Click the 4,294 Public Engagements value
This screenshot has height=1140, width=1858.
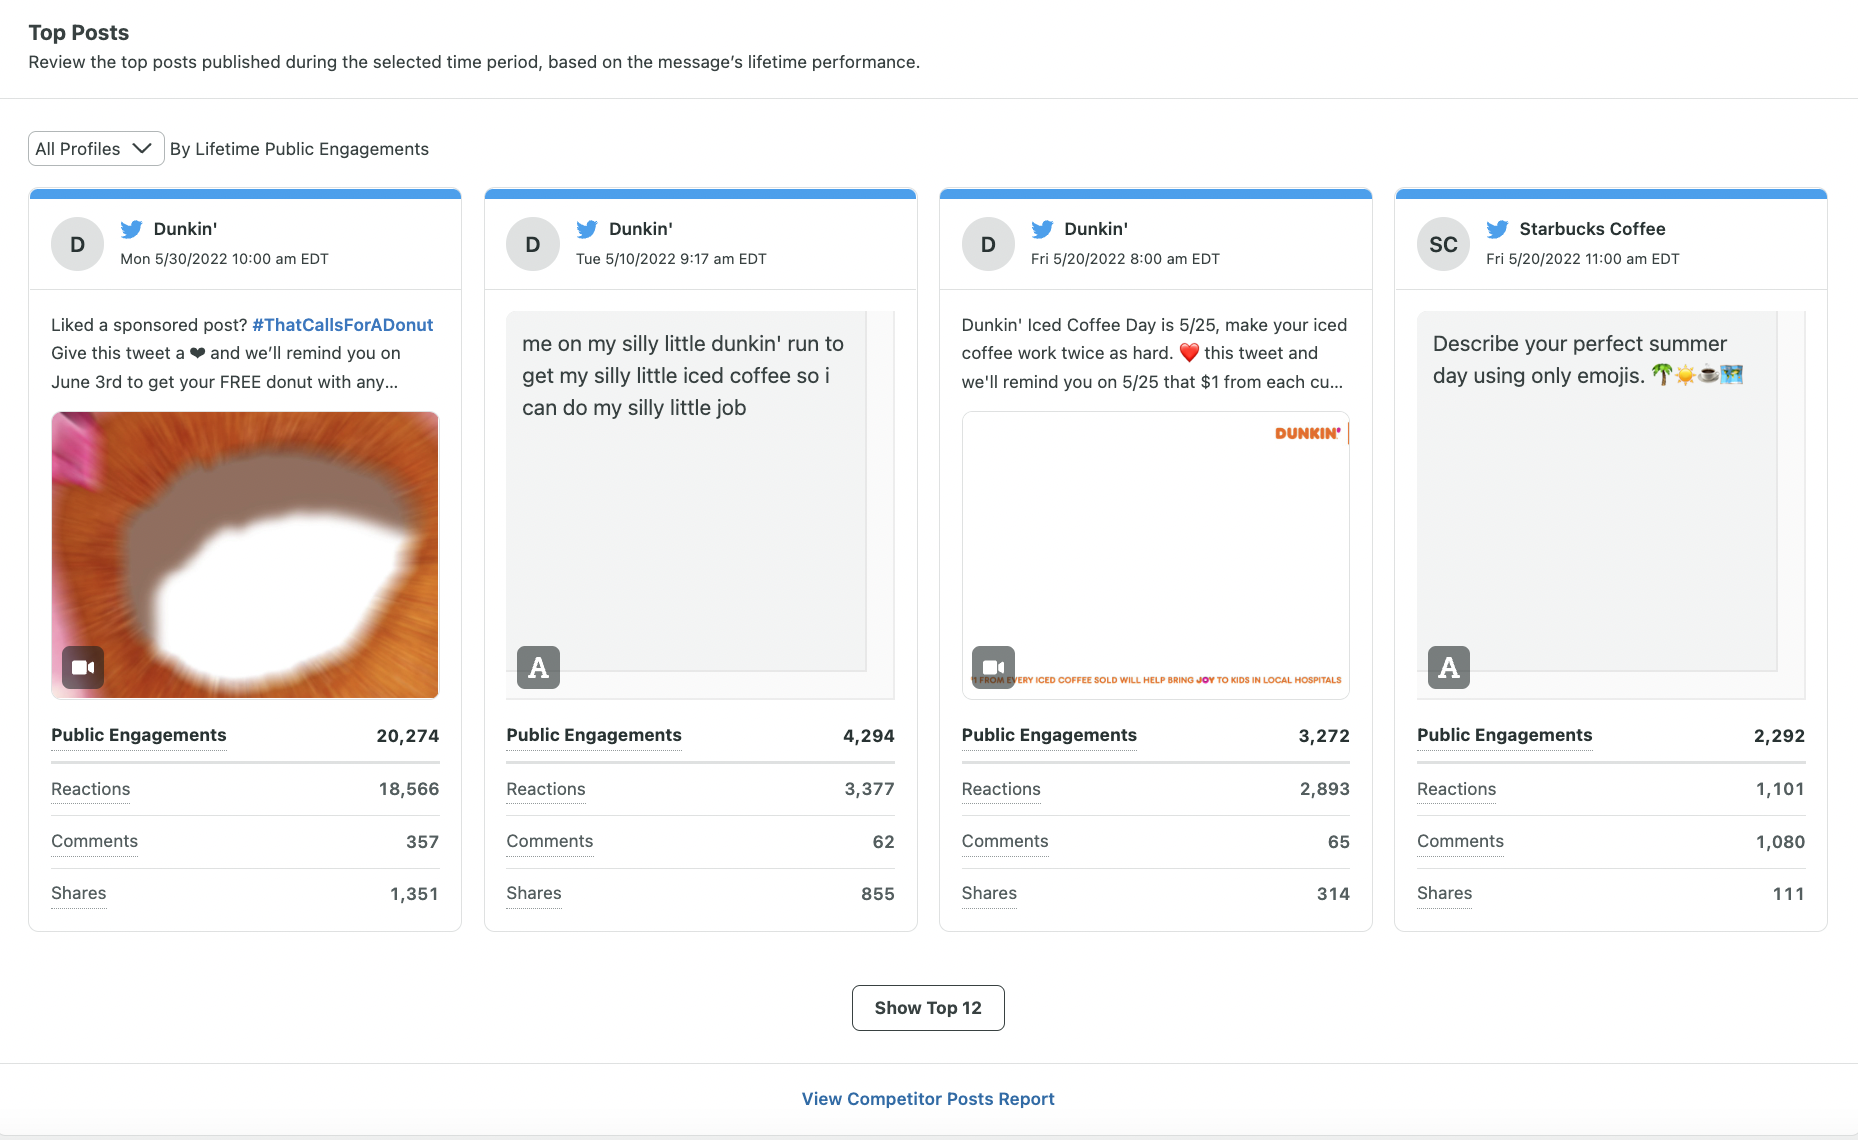click(x=869, y=736)
